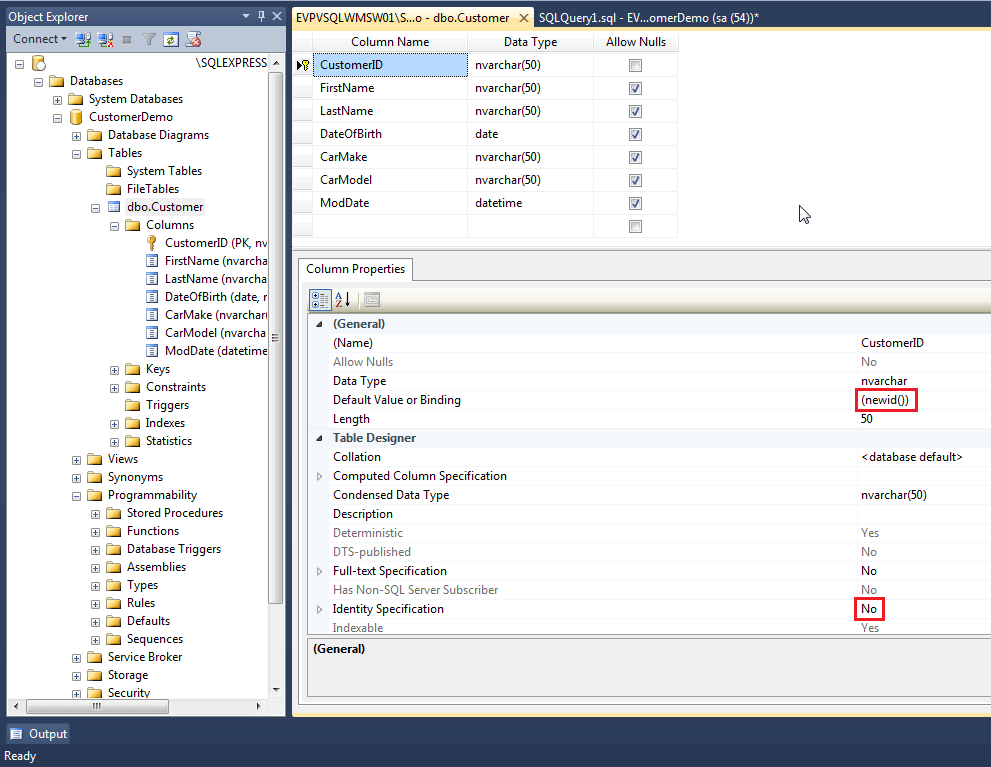This screenshot has height=767, width=991.
Task: Check Allow Nulls for CustomerID
Action: click(x=635, y=64)
